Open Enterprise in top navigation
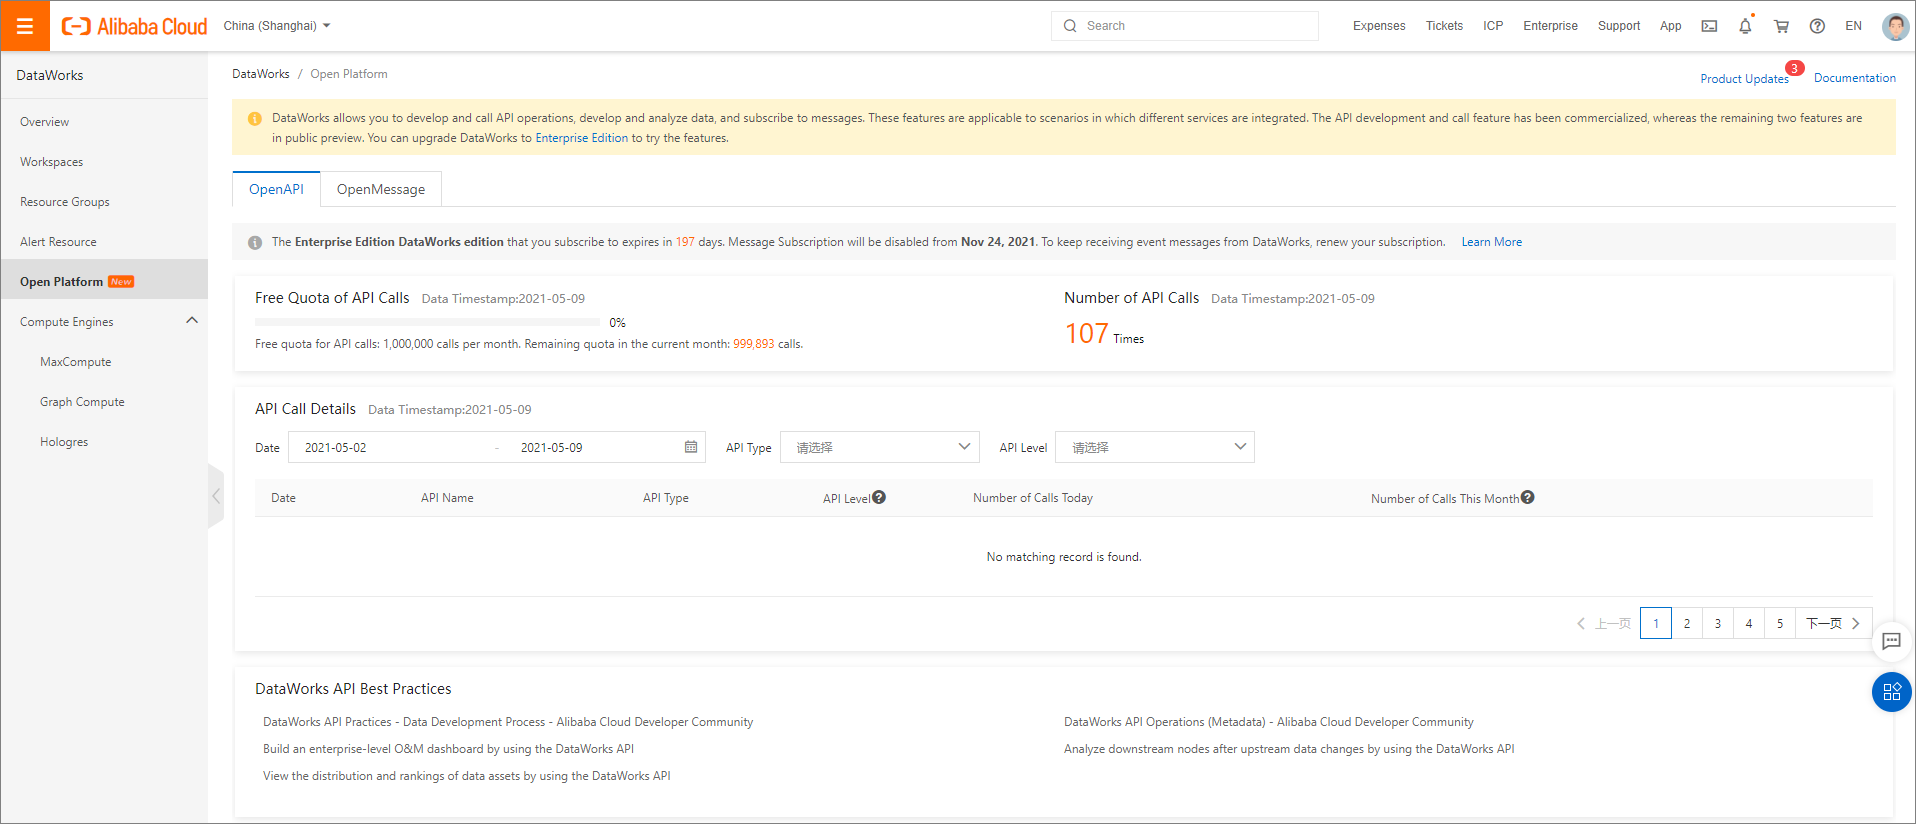The width and height of the screenshot is (1916, 824). (1550, 26)
